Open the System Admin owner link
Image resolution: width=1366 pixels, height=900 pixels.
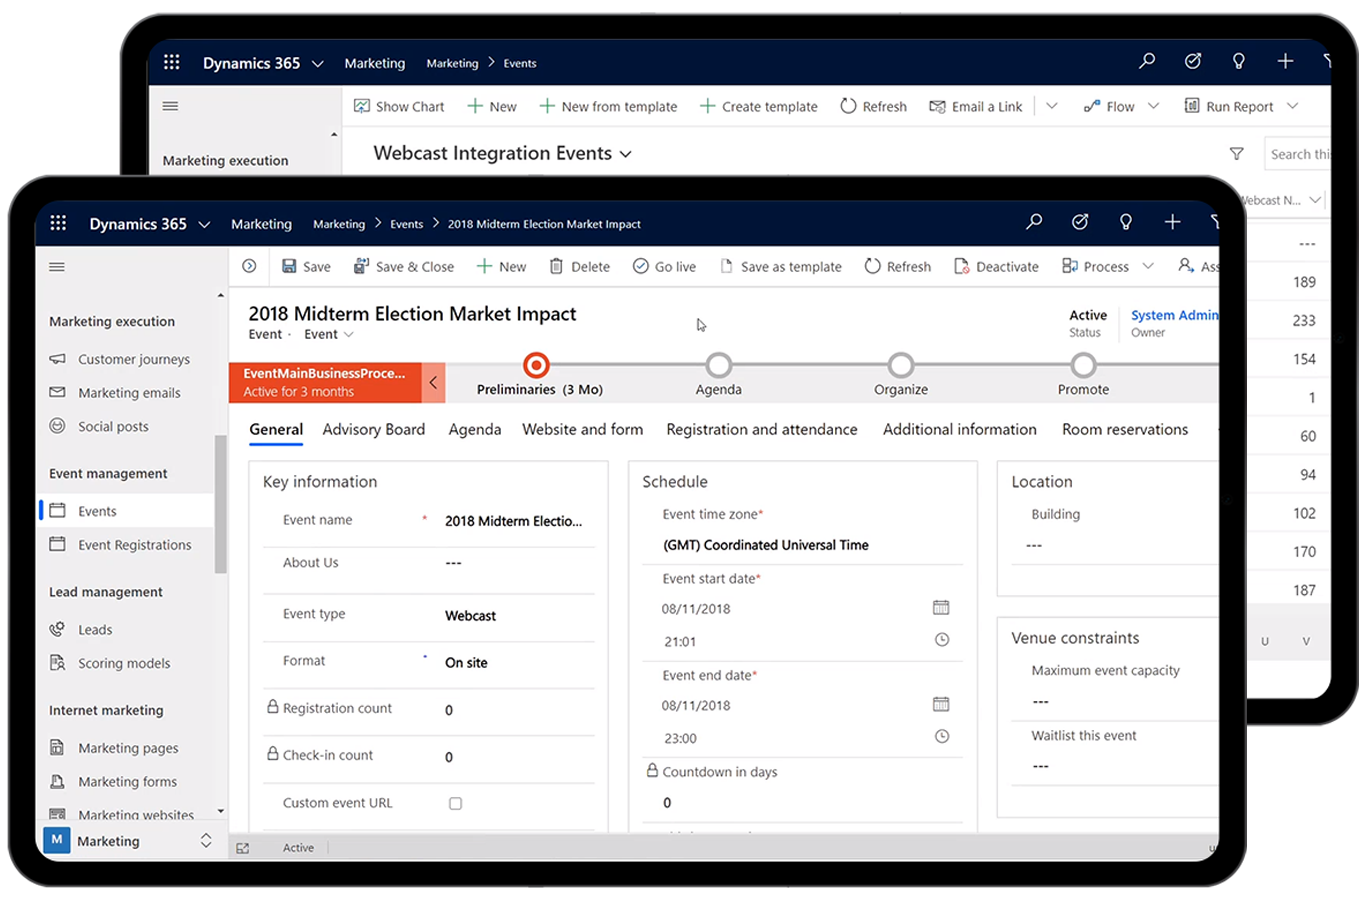(1173, 315)
